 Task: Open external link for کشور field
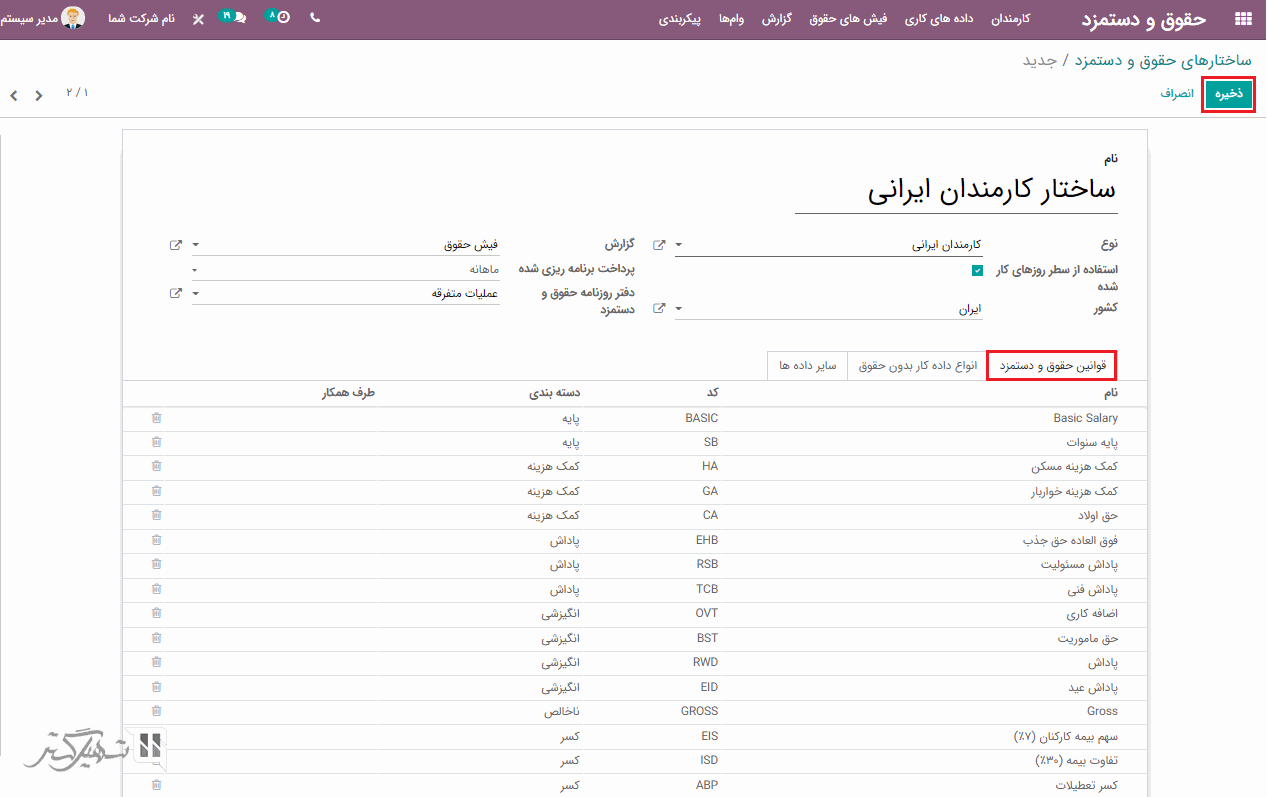[659, 309]
